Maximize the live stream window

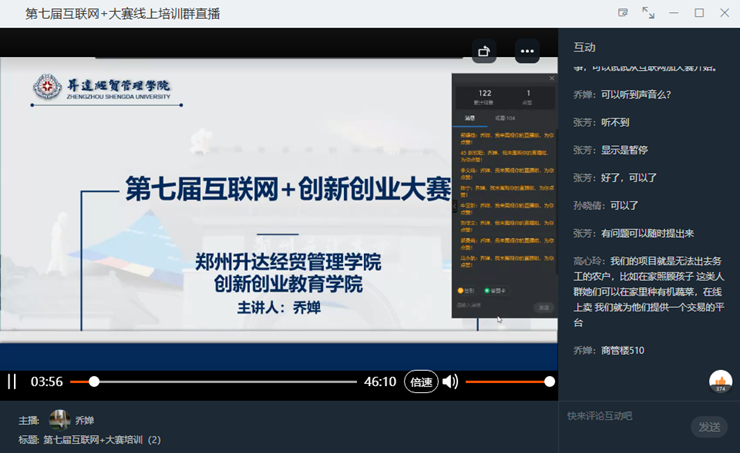tap(699, 13)
